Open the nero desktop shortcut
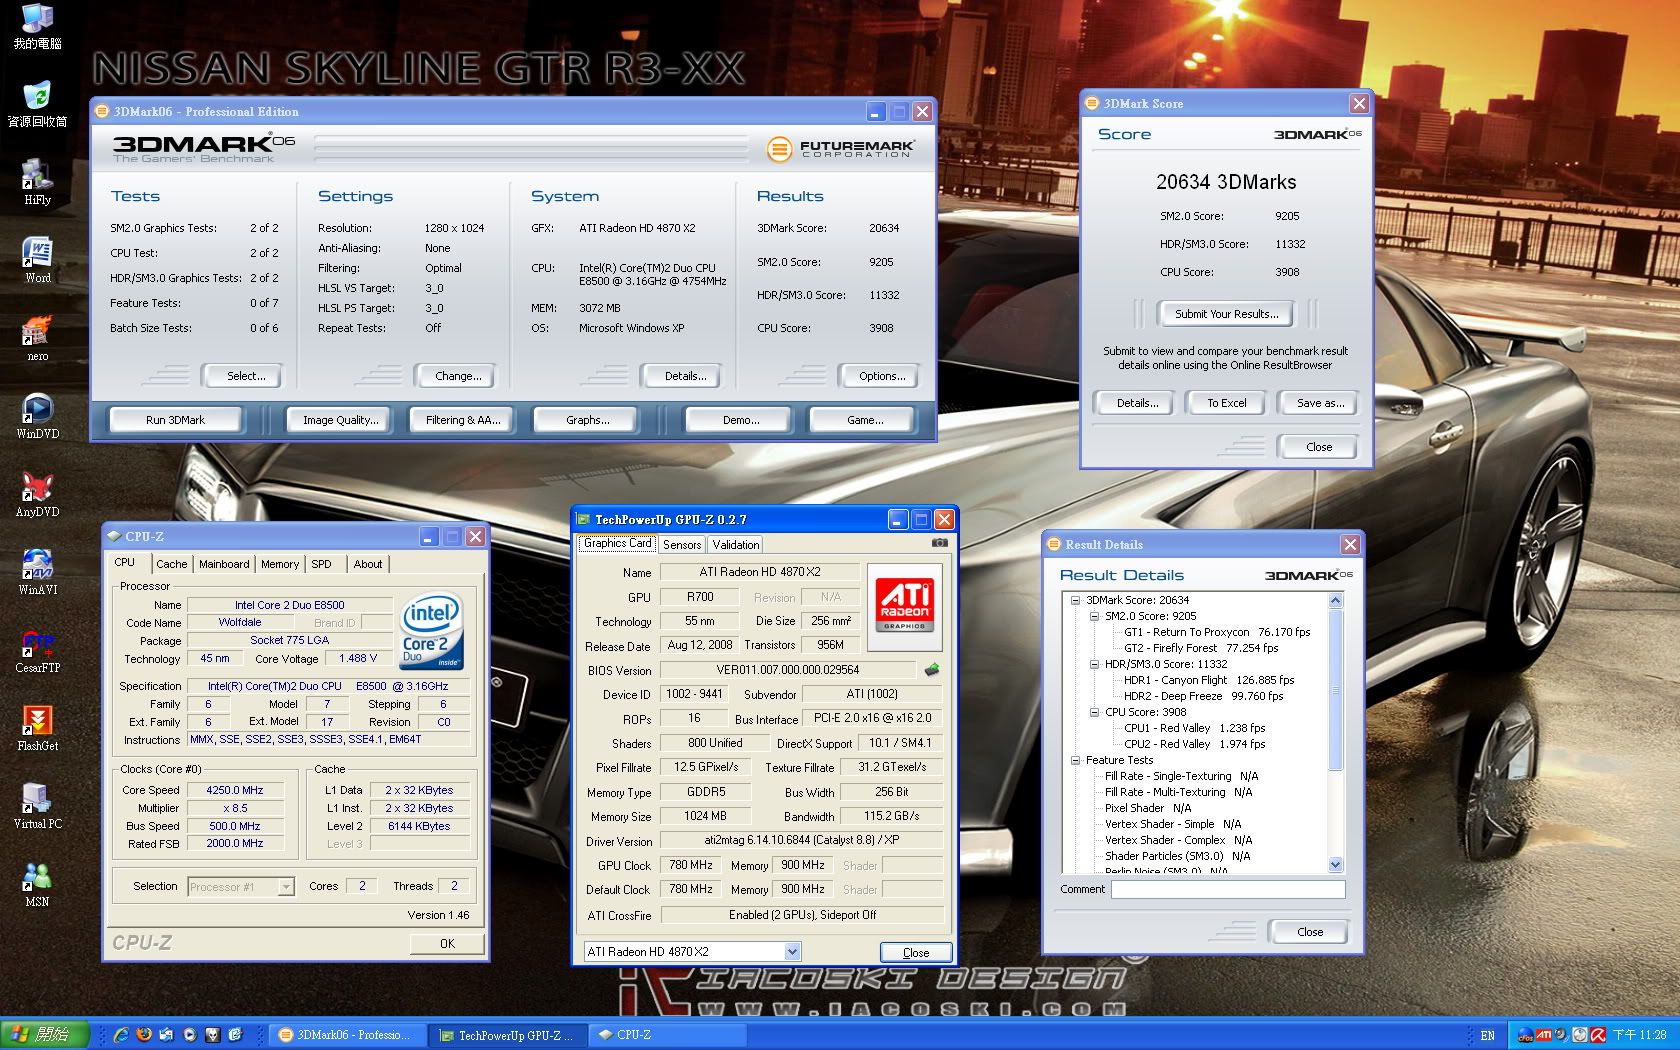 pos(37,338)
